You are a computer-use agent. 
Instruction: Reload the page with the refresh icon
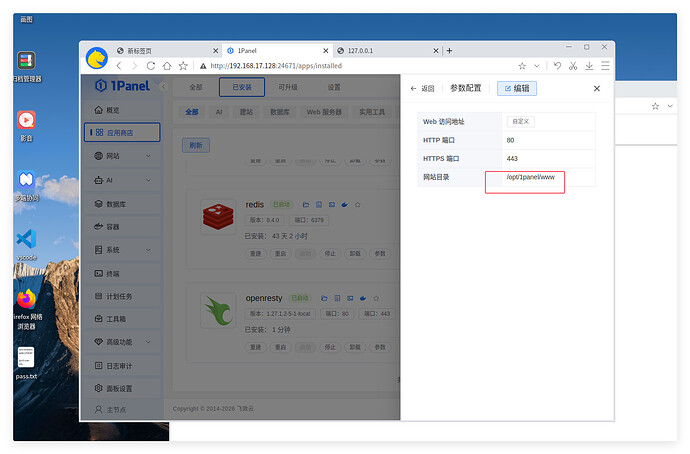click(151, 66)
